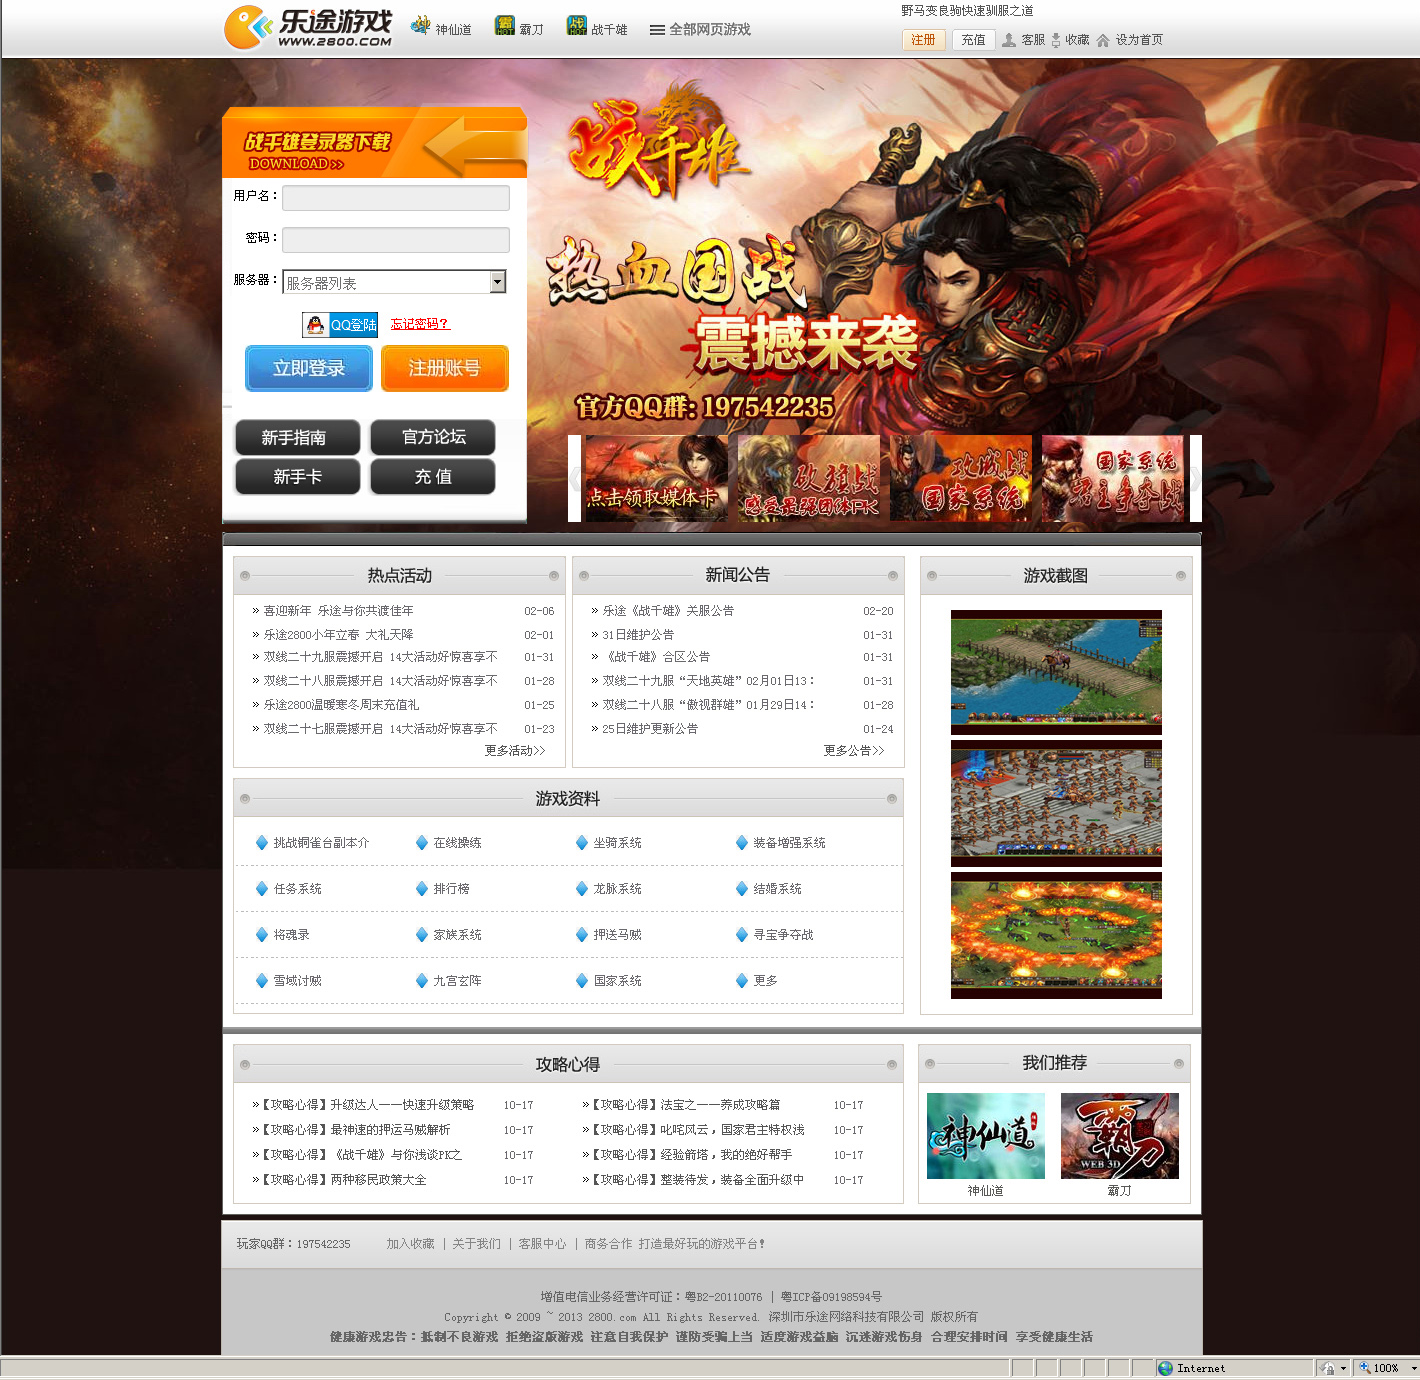Image resolution: width=1420 pixels, height=1380 pixels.
Task: Click the blue diamond beside 将魂录
Action: click(262, 935)
